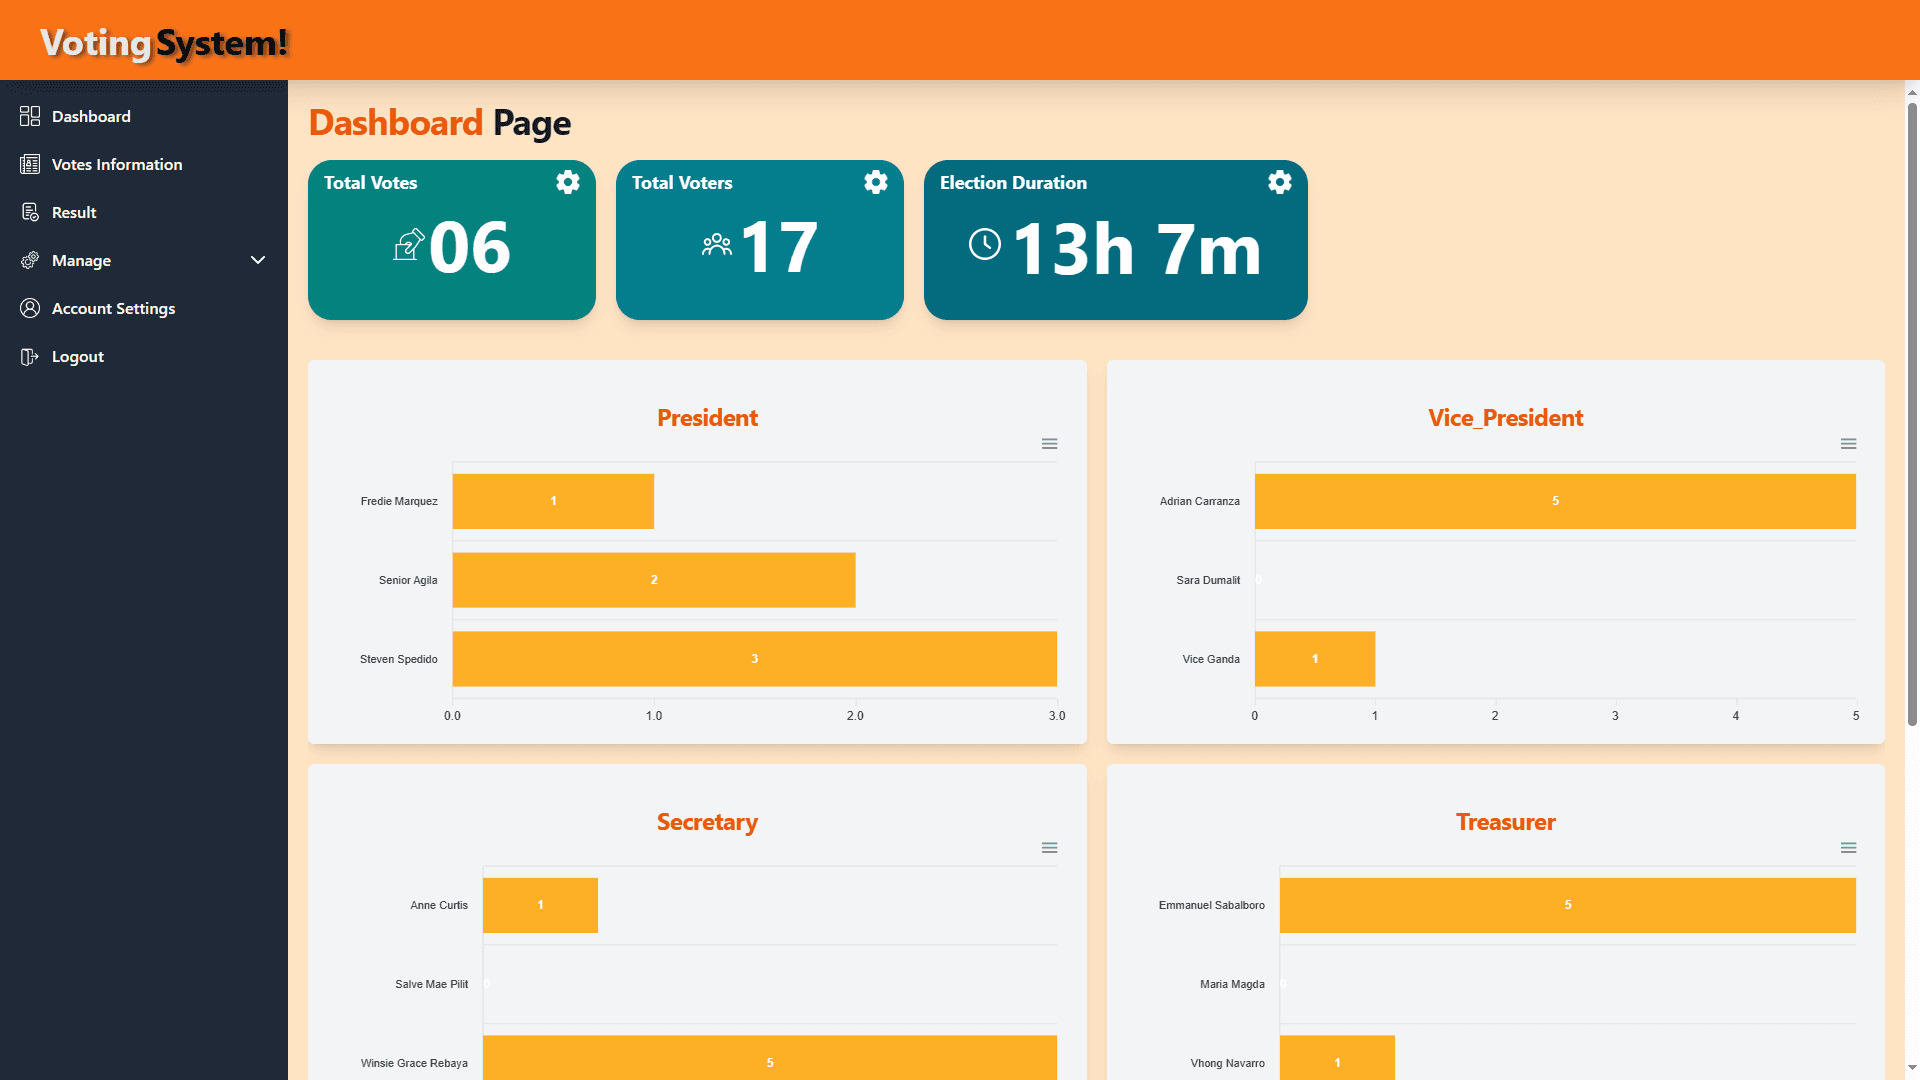Click Fredie Marquez's bar with 1 vote
The width and height of the screenshot is (1920, 1080).
(553, 501)
